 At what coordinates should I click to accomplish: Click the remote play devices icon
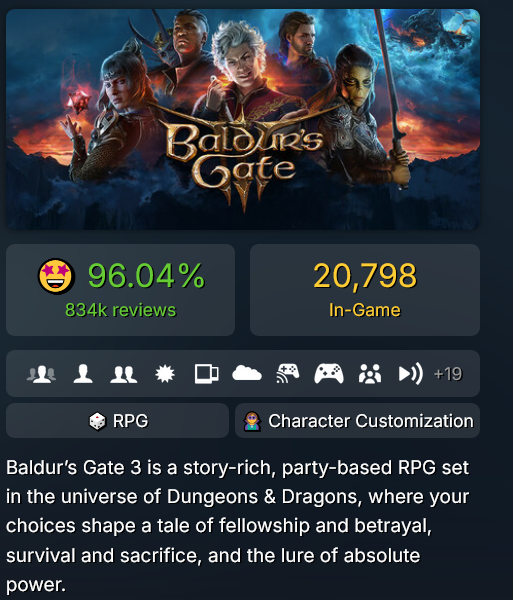(206, 374)
